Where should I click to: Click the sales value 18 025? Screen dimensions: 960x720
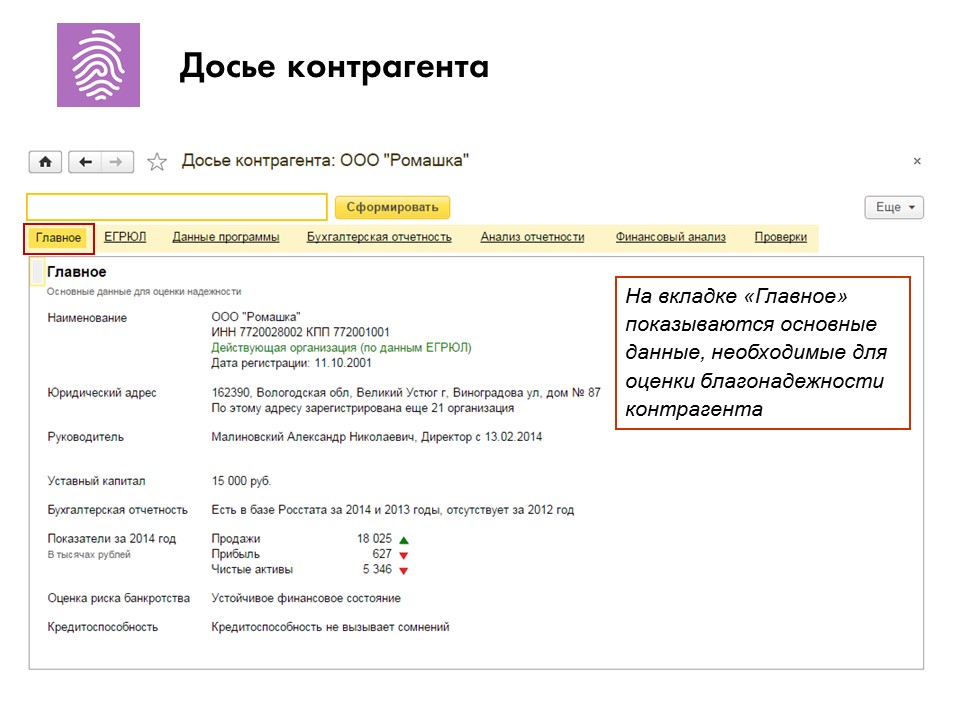click(x=374, y=539)
